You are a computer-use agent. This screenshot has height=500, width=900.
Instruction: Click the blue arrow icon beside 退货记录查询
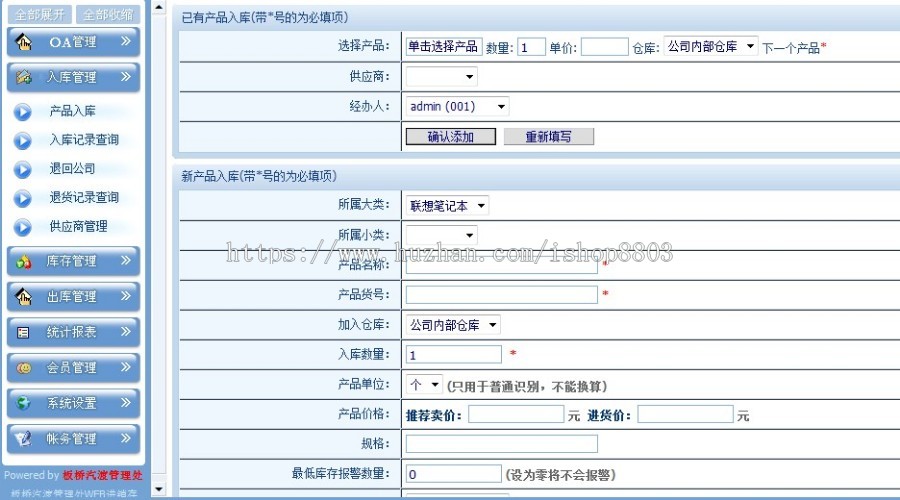click(x=22, y=198)
